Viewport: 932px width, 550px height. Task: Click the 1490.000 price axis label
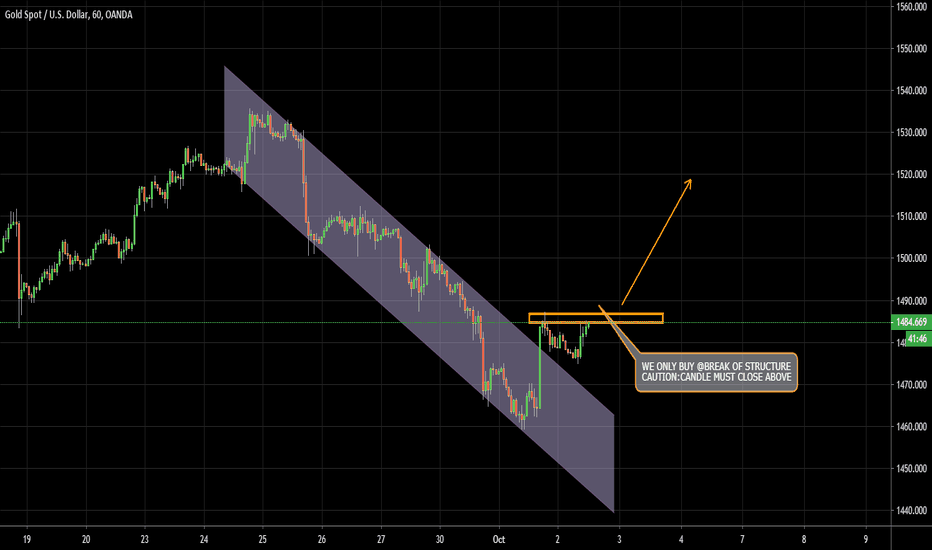[911, 301]
